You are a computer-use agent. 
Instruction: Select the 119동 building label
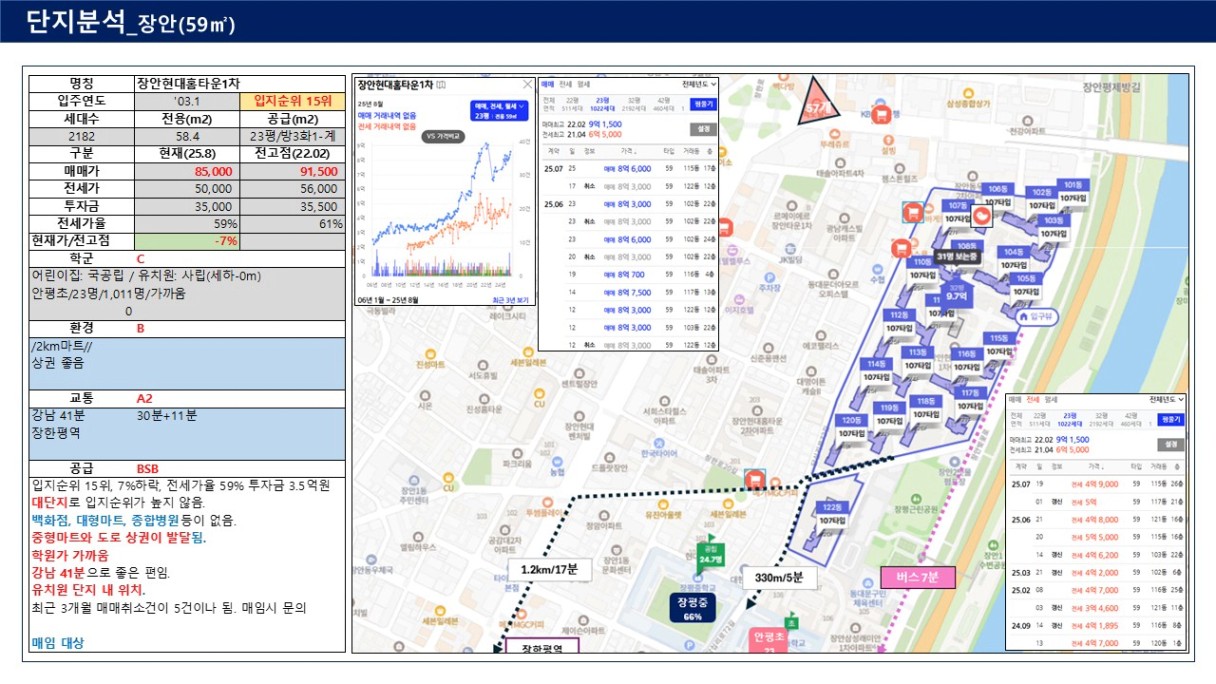pyautogui.click(x=888, y=408)
